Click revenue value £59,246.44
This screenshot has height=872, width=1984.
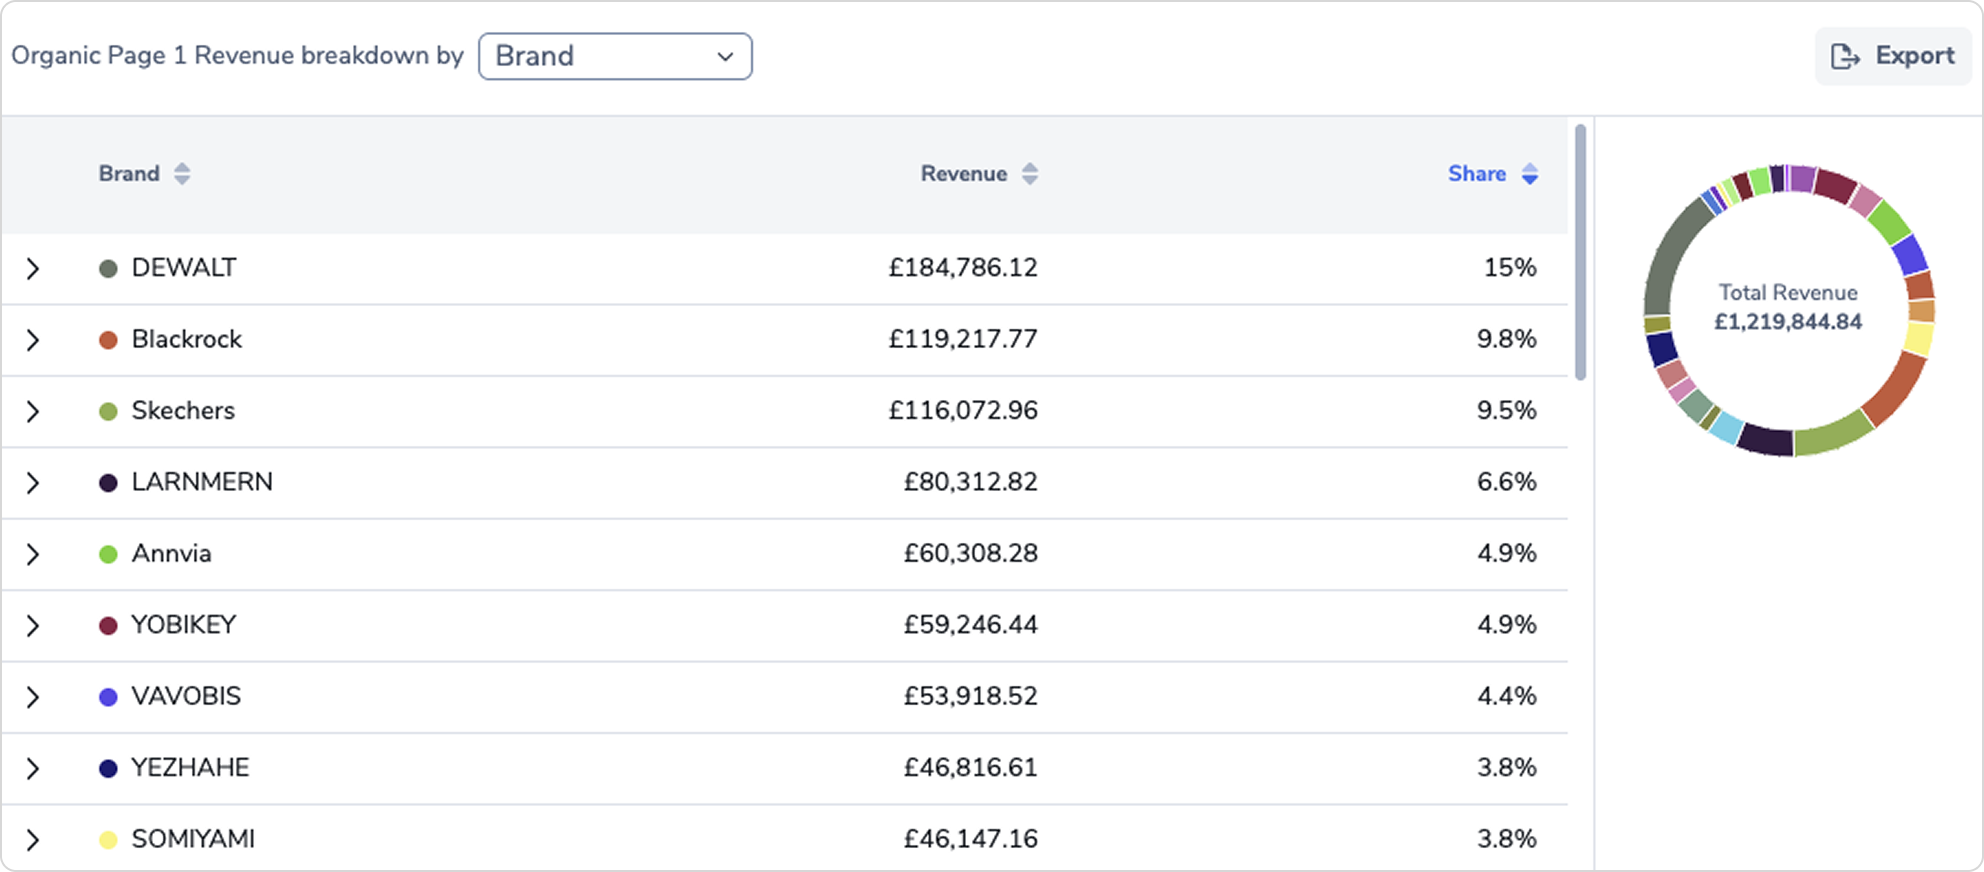coord(971,625)
